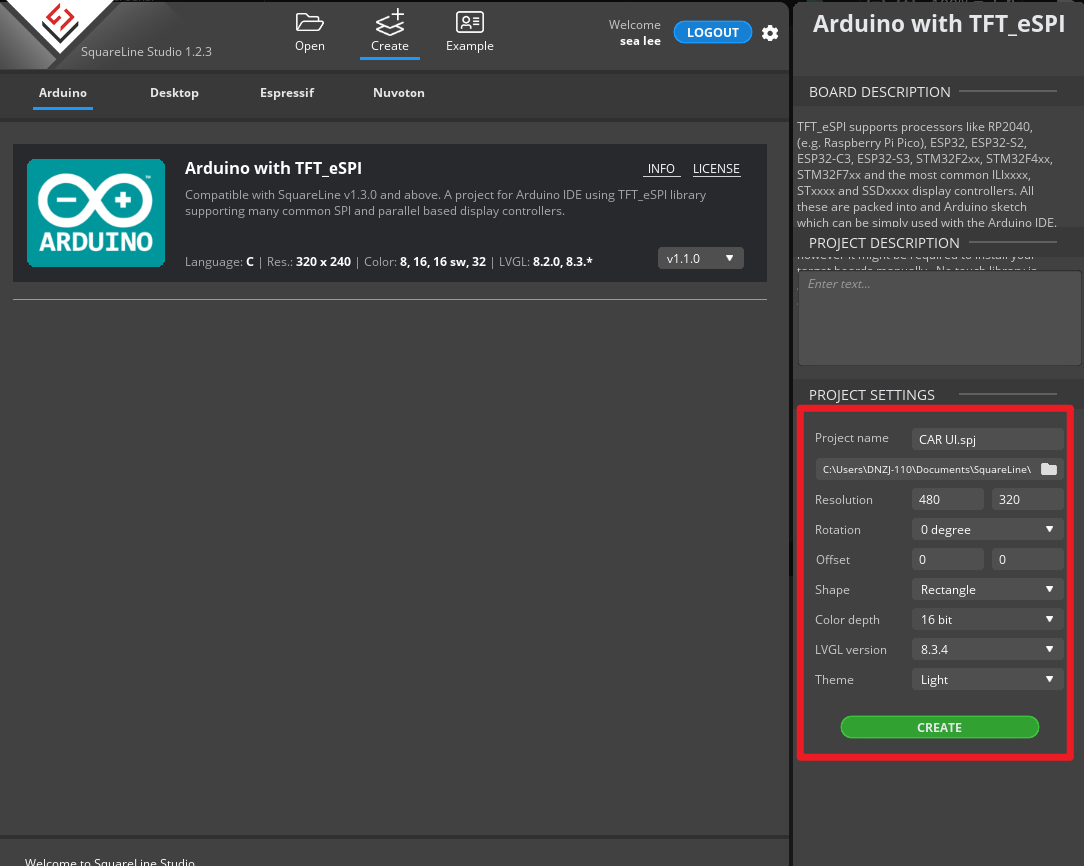Open the Color depth dropdown
Screen dimensions: 1084x866
click(987, 619)
